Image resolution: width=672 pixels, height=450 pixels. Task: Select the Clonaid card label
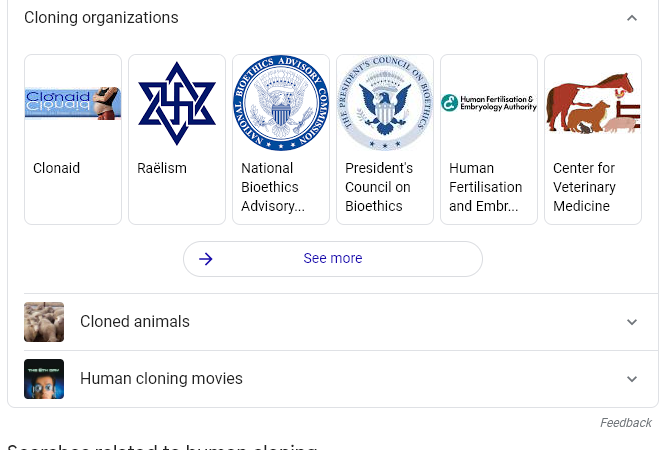57,168
